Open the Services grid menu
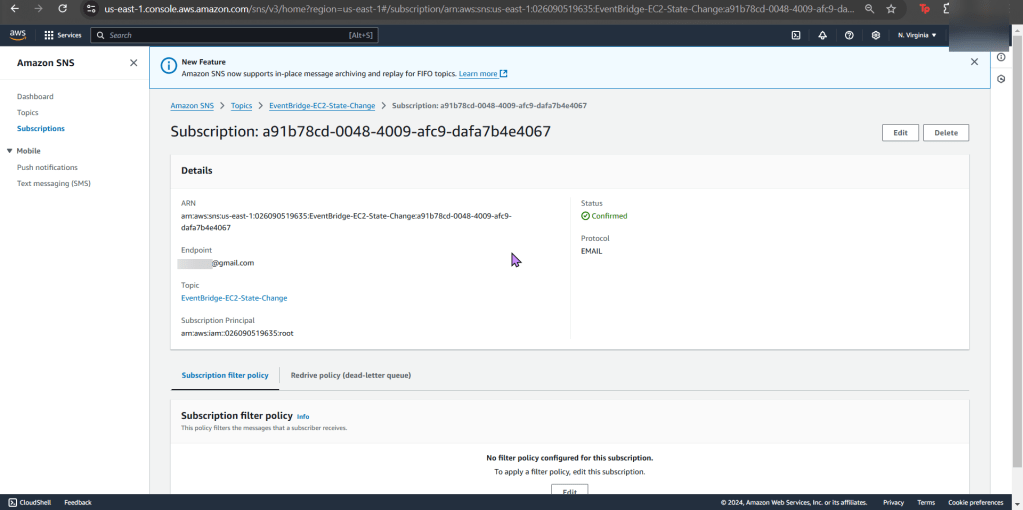The width and height of the screenshot is (1023, 510). (63, 35)
